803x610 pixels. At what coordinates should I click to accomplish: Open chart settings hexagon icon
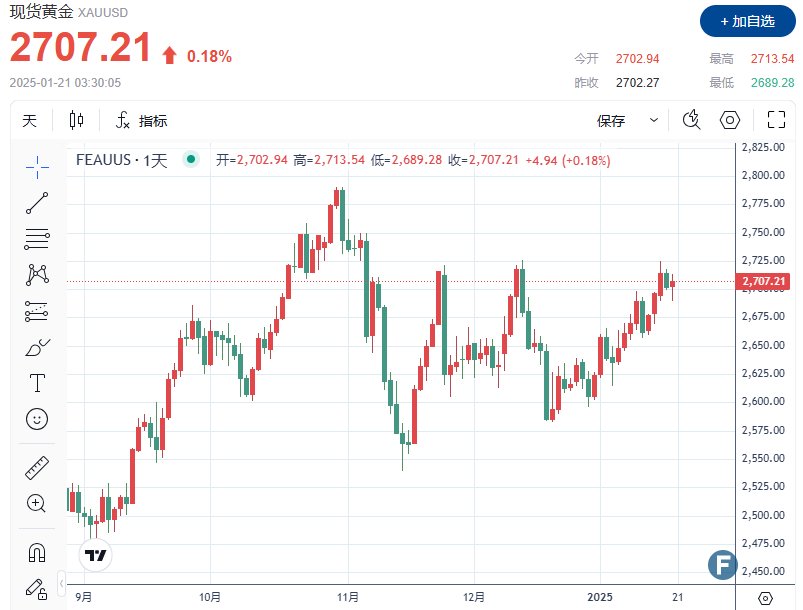730,121
